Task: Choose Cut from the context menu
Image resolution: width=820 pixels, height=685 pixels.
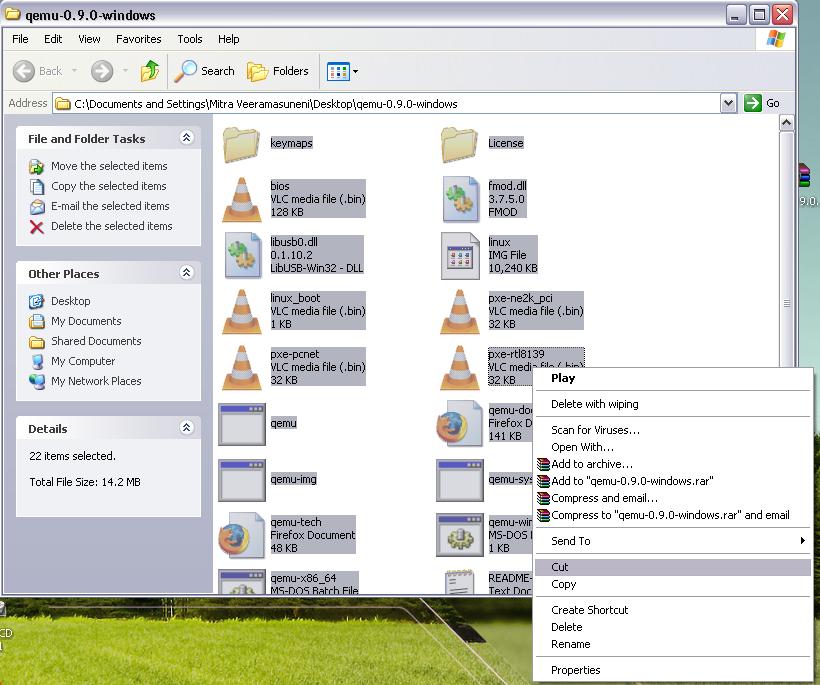Action: pyautogui.click(x=560, y=567)
